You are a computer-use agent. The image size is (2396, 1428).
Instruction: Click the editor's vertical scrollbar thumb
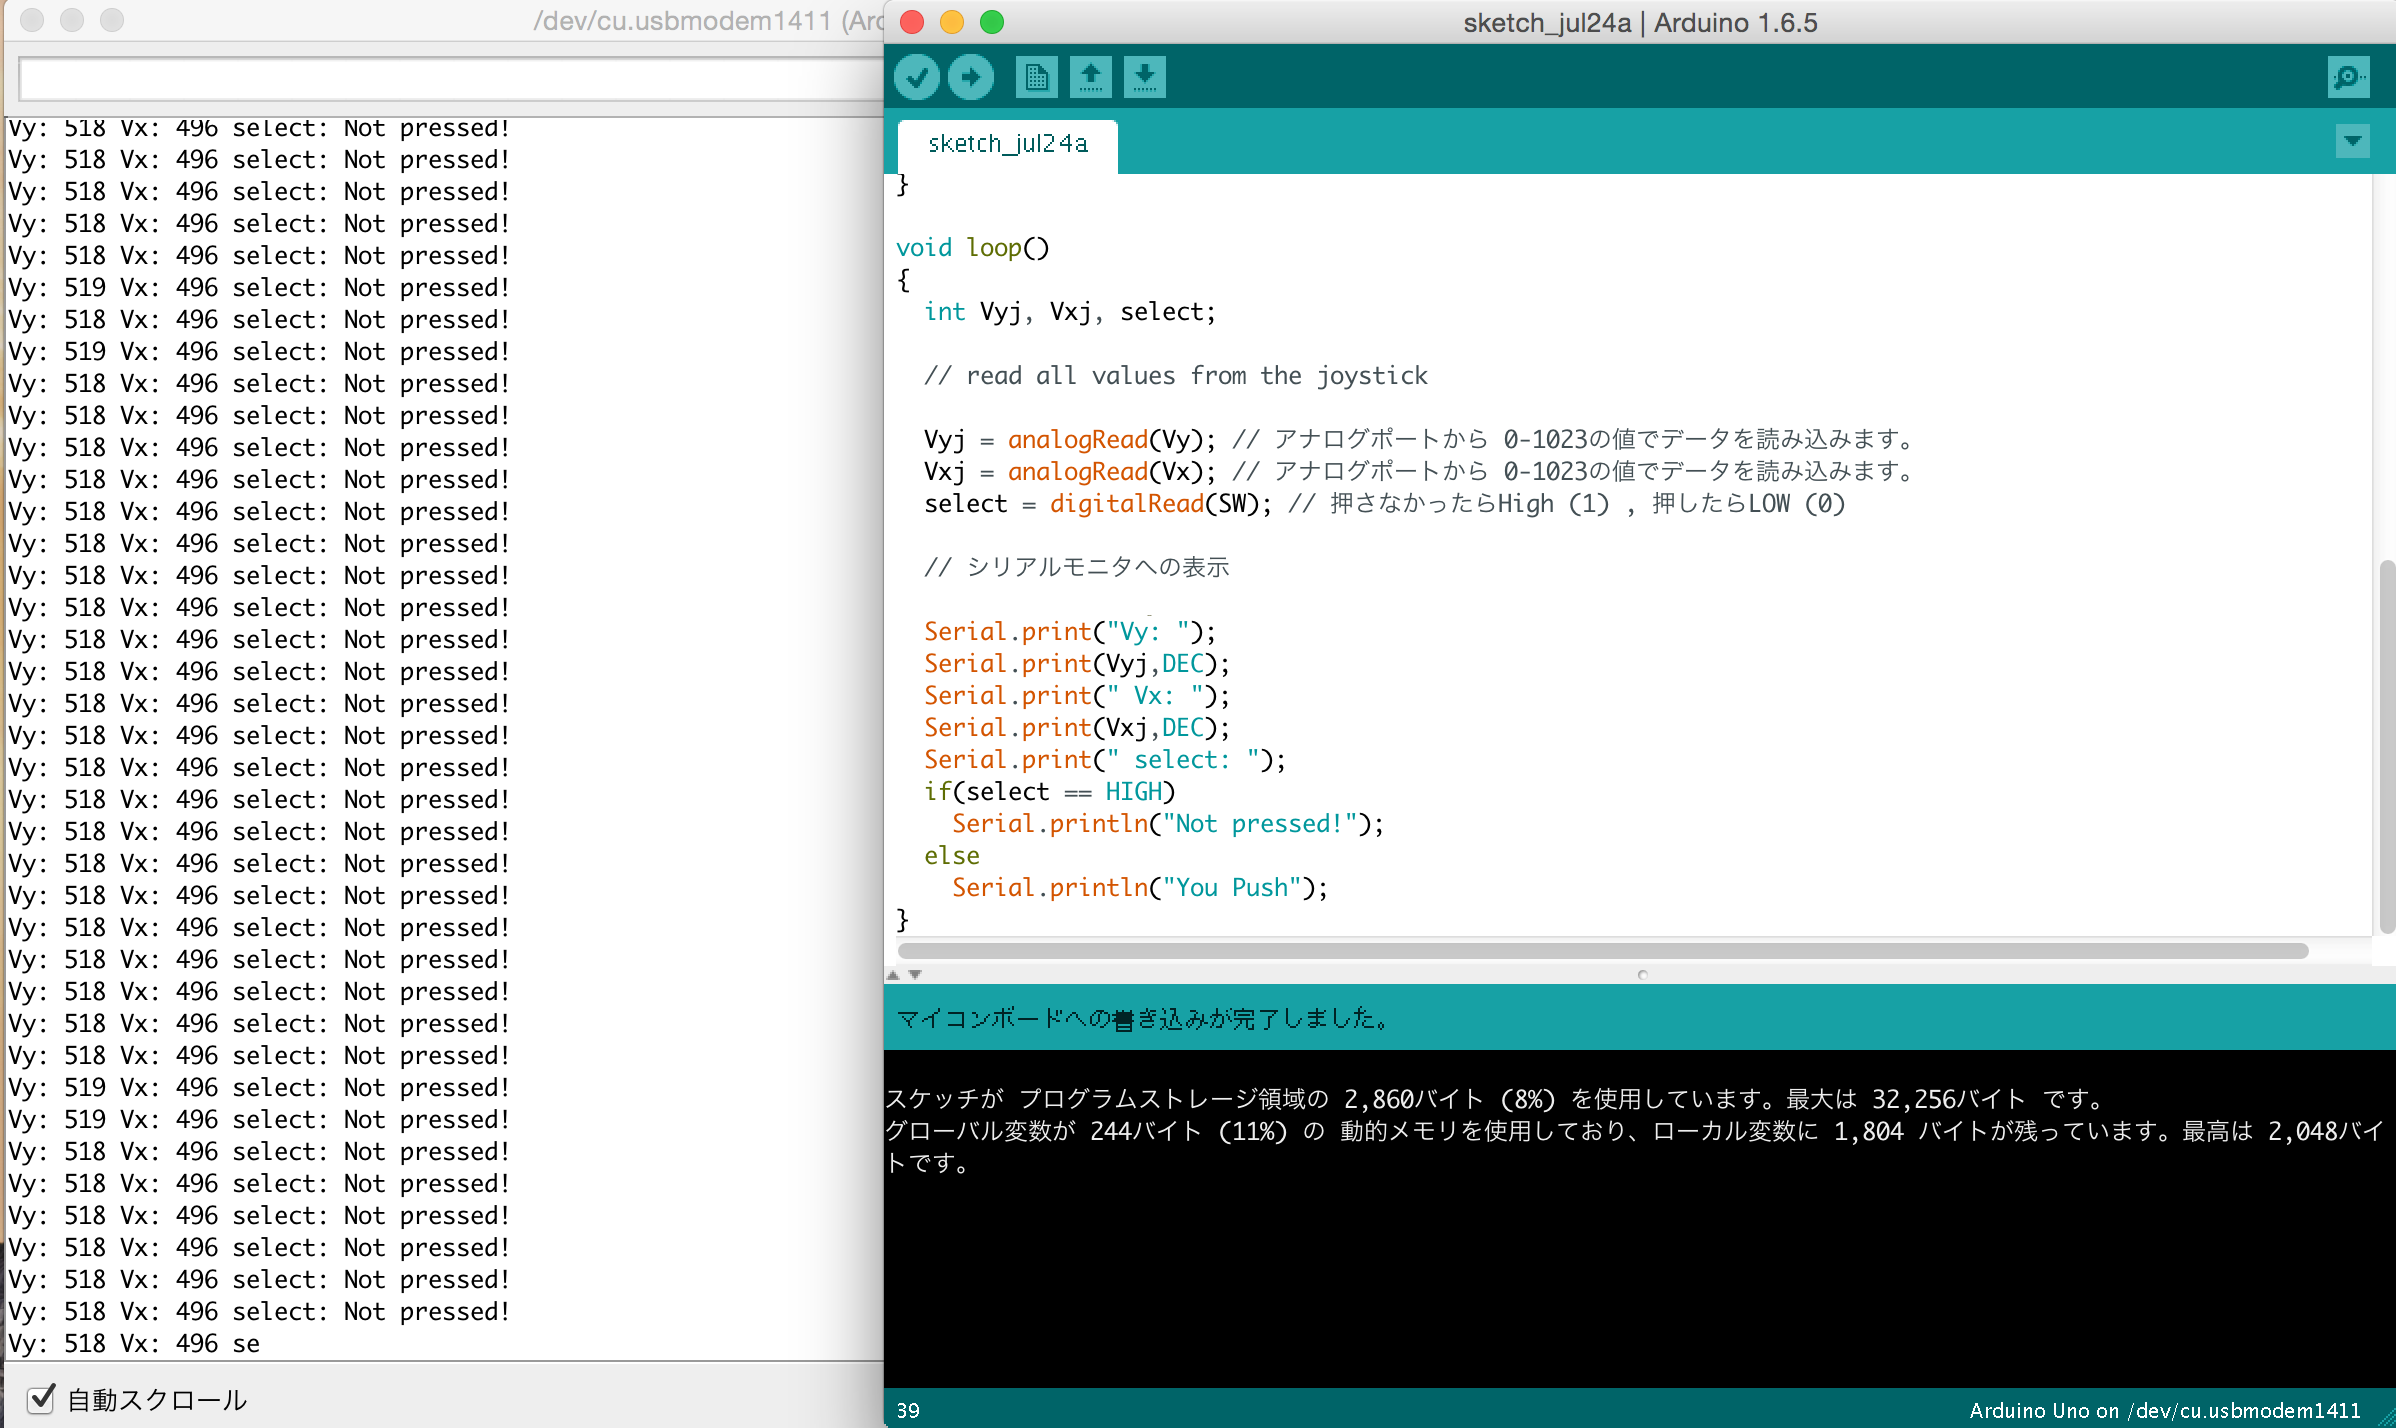pos(2387,746)
